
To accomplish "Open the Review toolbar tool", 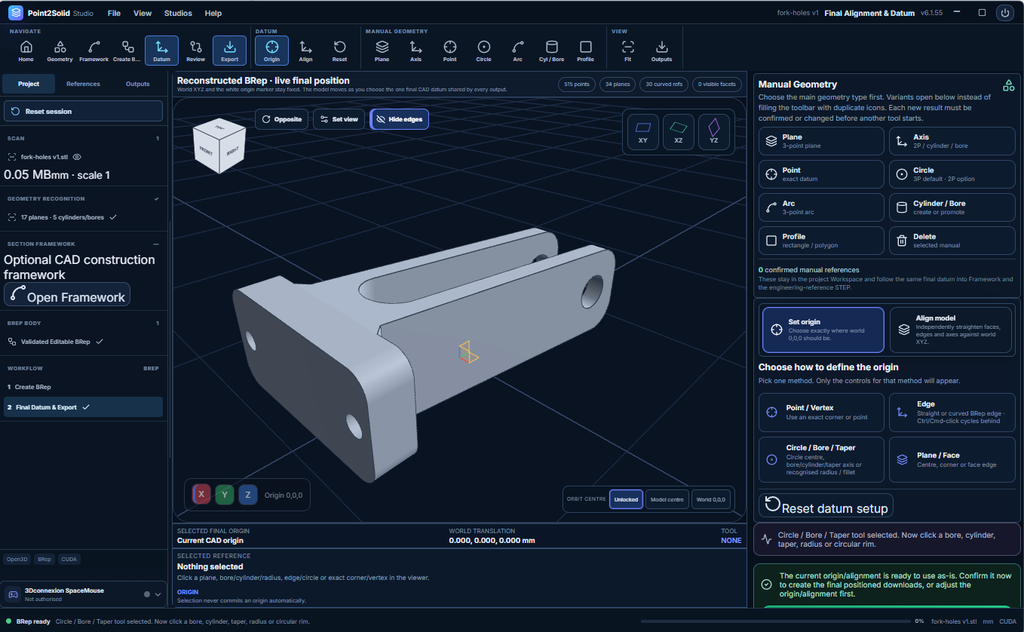I will point(195,50).
